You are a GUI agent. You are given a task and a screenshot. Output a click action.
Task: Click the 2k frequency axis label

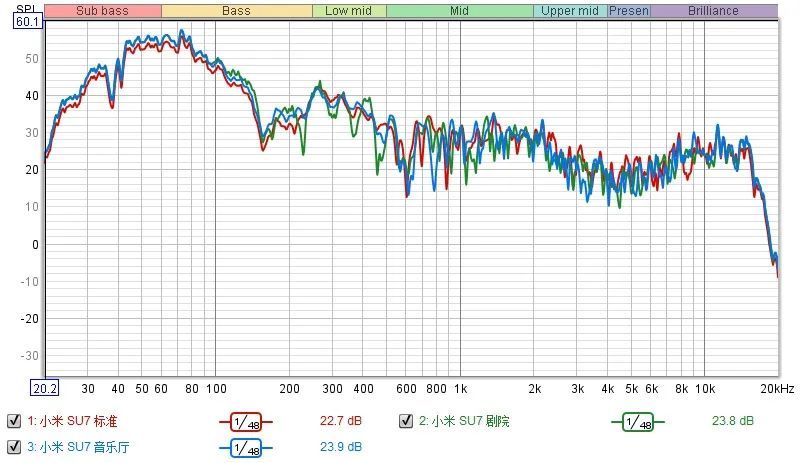coord(534,389)
